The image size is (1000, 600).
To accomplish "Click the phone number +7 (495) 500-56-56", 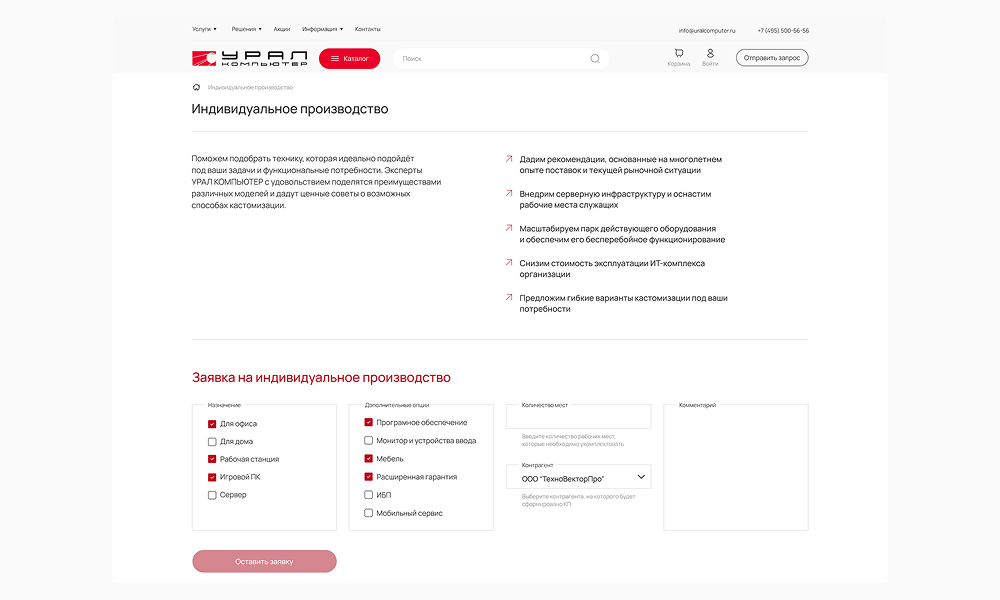I will [783, 30].
